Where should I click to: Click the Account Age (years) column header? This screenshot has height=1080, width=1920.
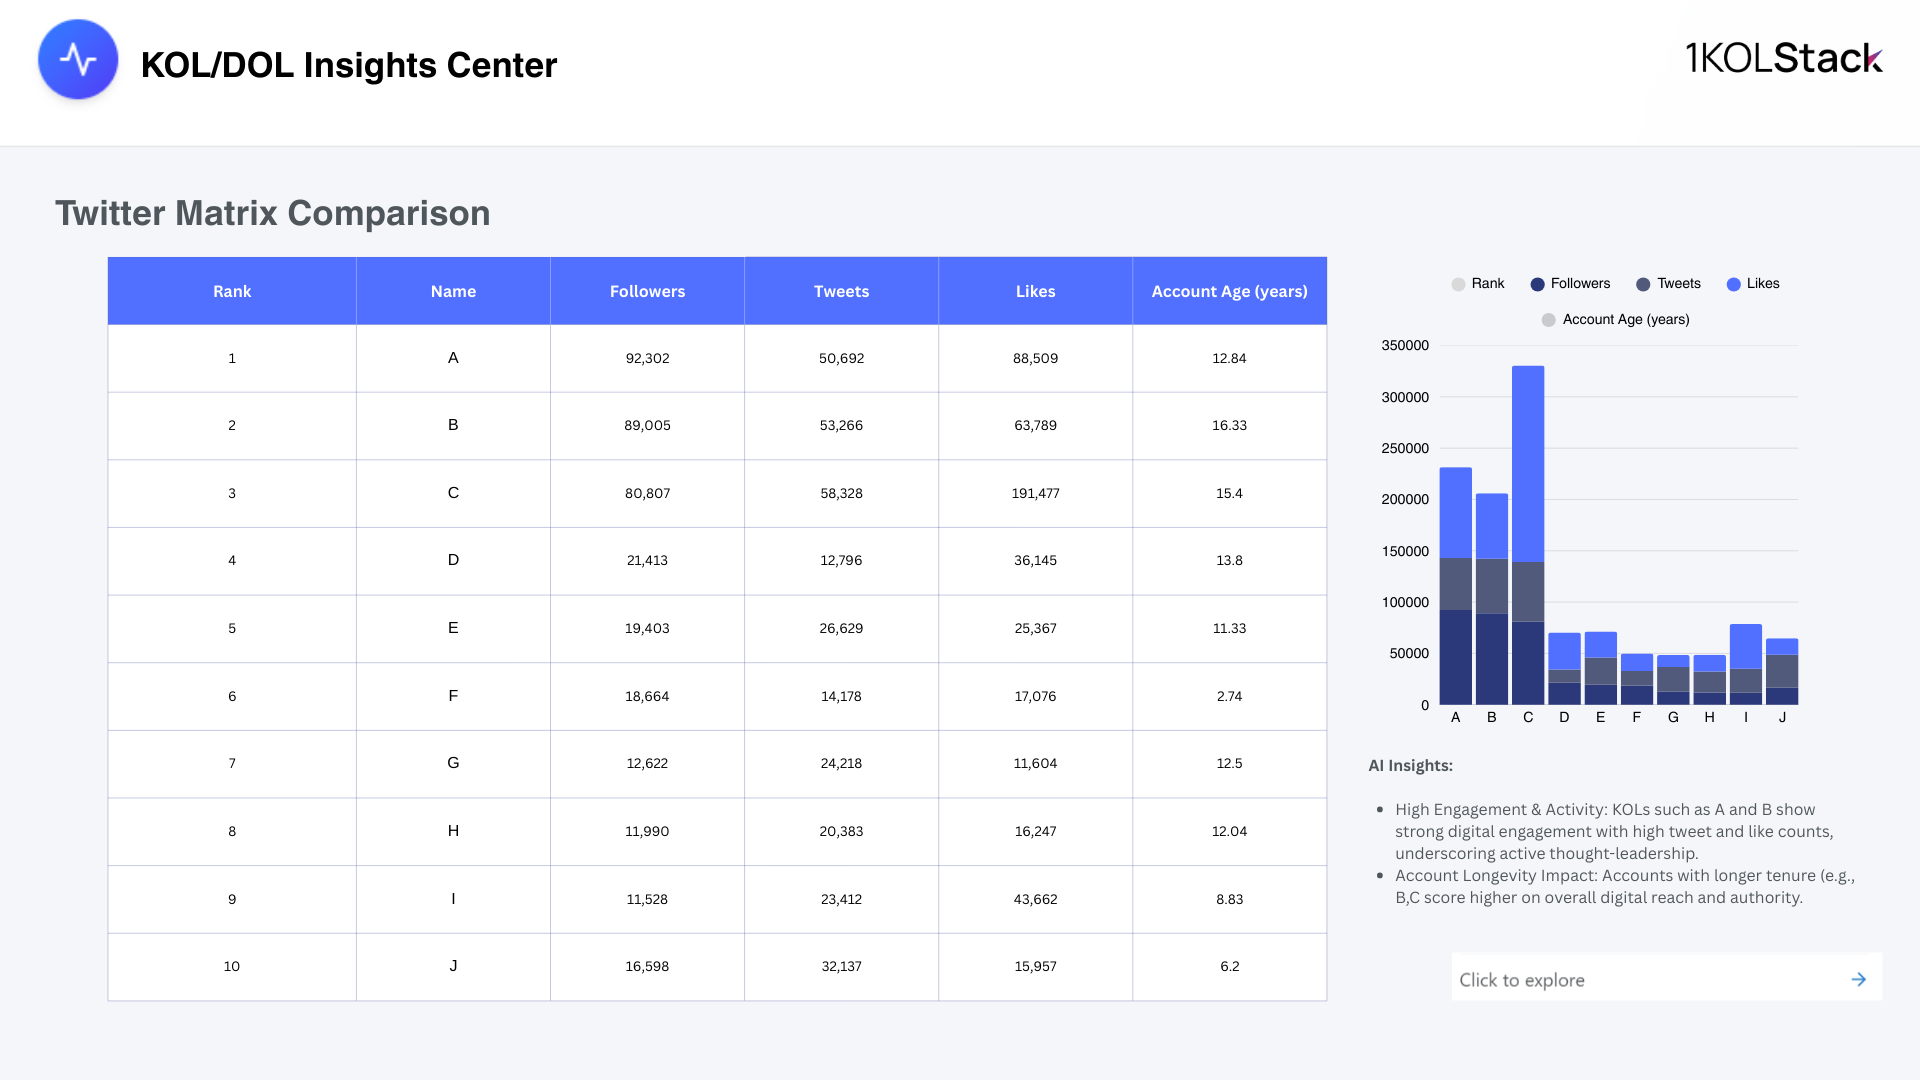pos(1229,291)
